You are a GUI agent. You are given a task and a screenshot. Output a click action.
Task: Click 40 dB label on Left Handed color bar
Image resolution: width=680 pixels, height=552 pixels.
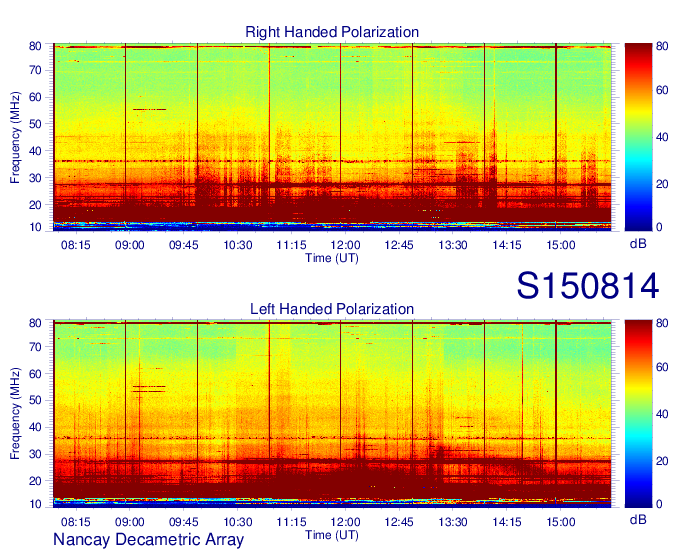(662, 414)
